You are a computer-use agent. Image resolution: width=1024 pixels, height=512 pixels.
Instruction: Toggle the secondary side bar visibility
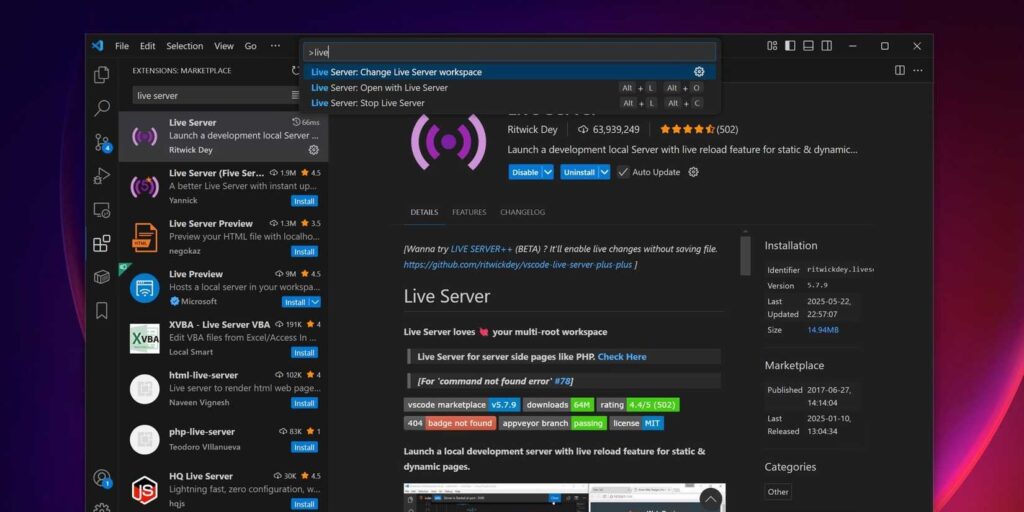pos(827,46)
